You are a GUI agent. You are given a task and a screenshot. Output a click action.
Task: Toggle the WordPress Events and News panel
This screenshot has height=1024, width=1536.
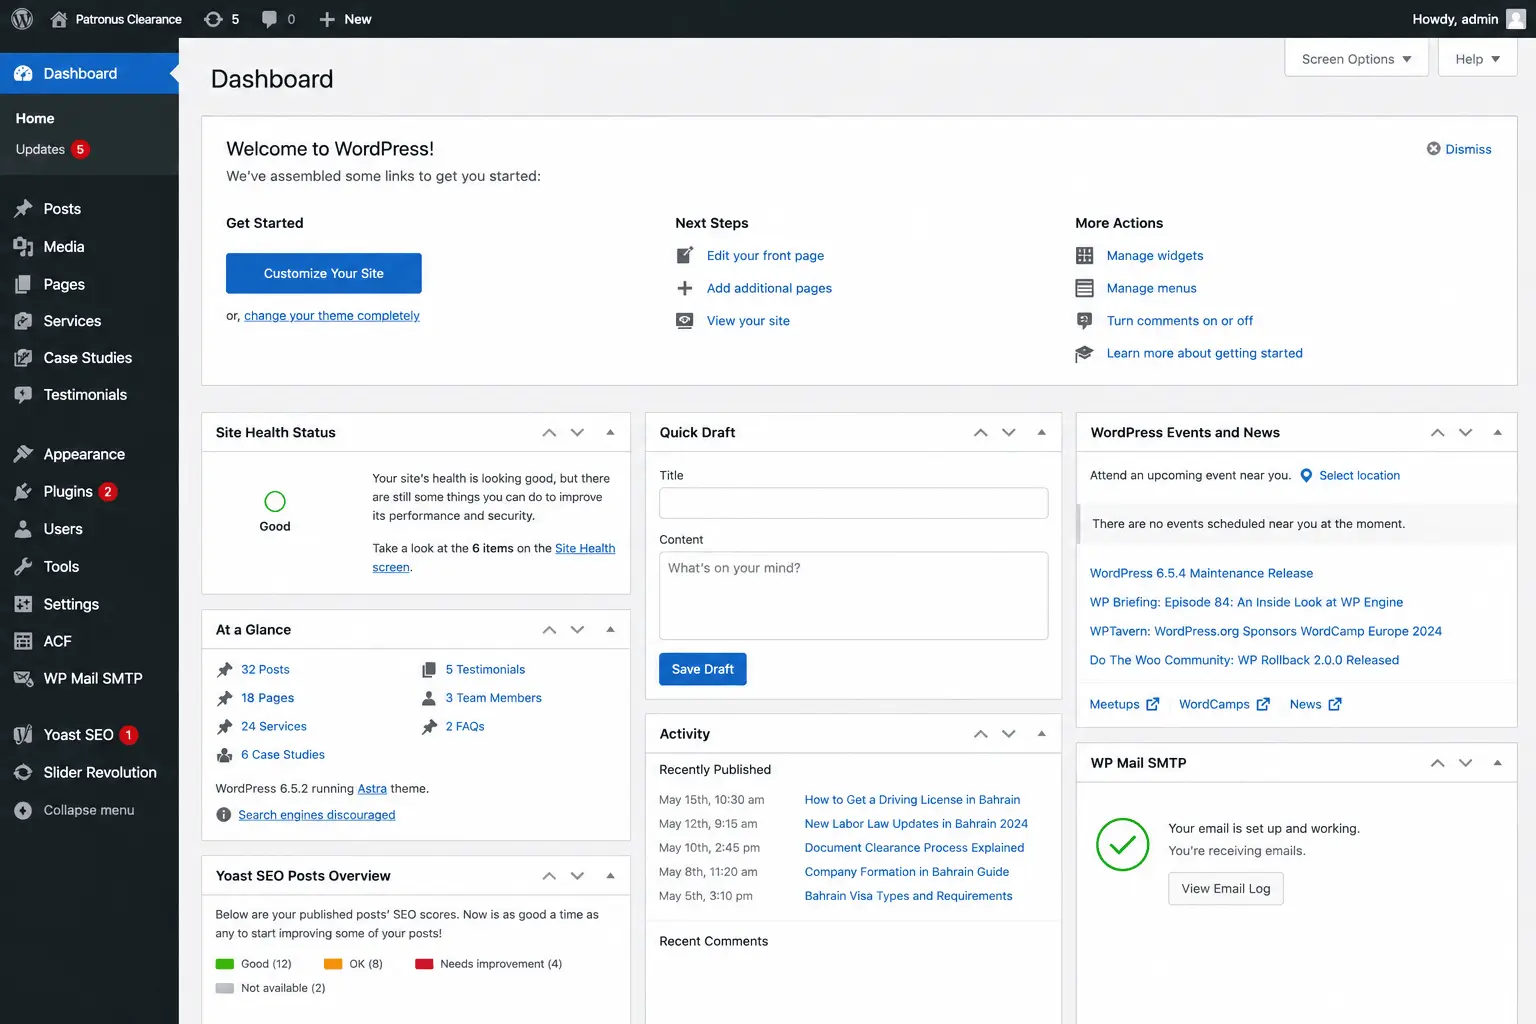pyautogui.click(x=1497, y=432)
